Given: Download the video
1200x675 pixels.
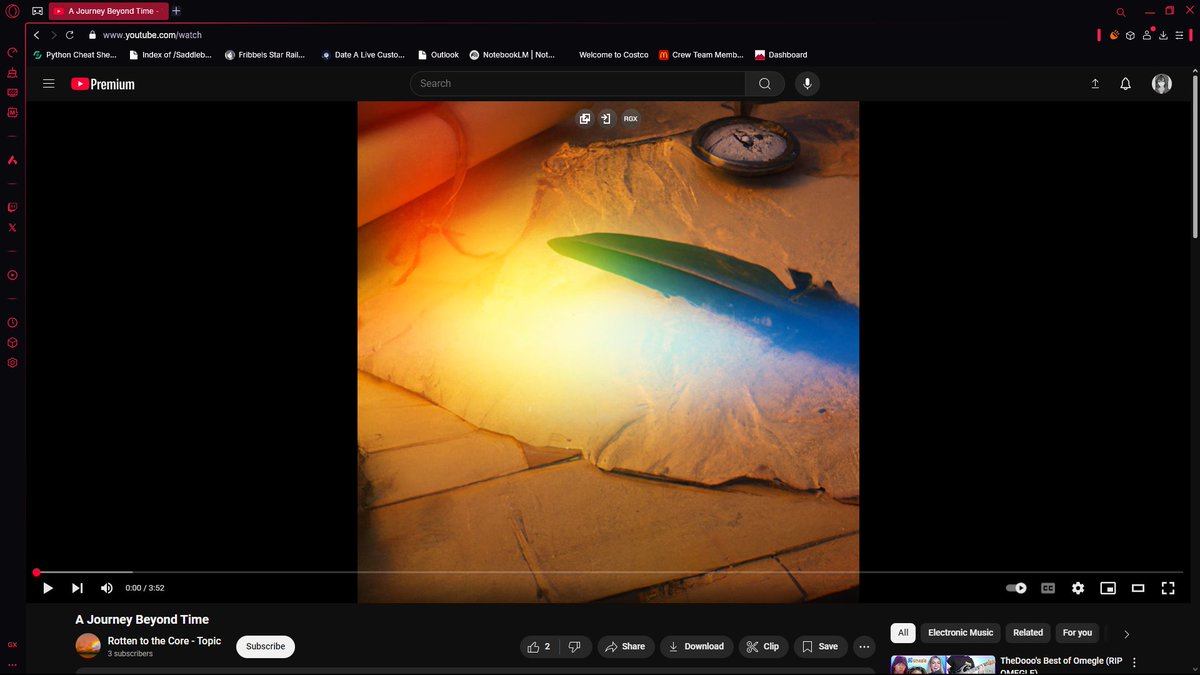Looking at the screenshot, I should [x=697, y=647].
